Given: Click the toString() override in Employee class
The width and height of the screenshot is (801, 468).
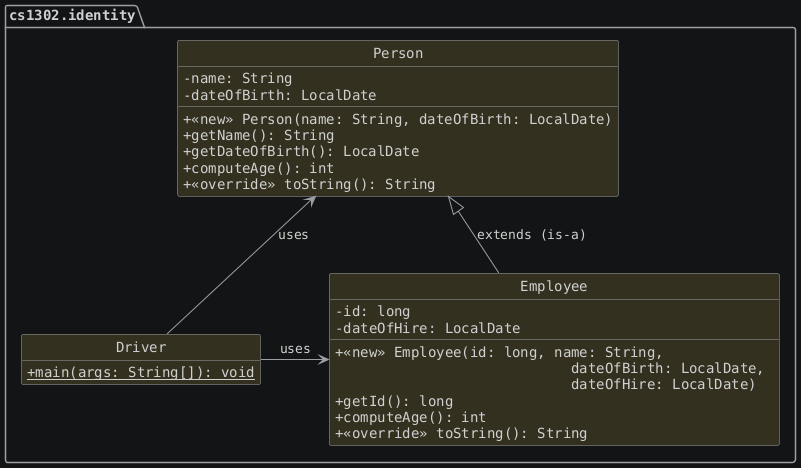Looking at the screenshot, I should coord(461,433).
